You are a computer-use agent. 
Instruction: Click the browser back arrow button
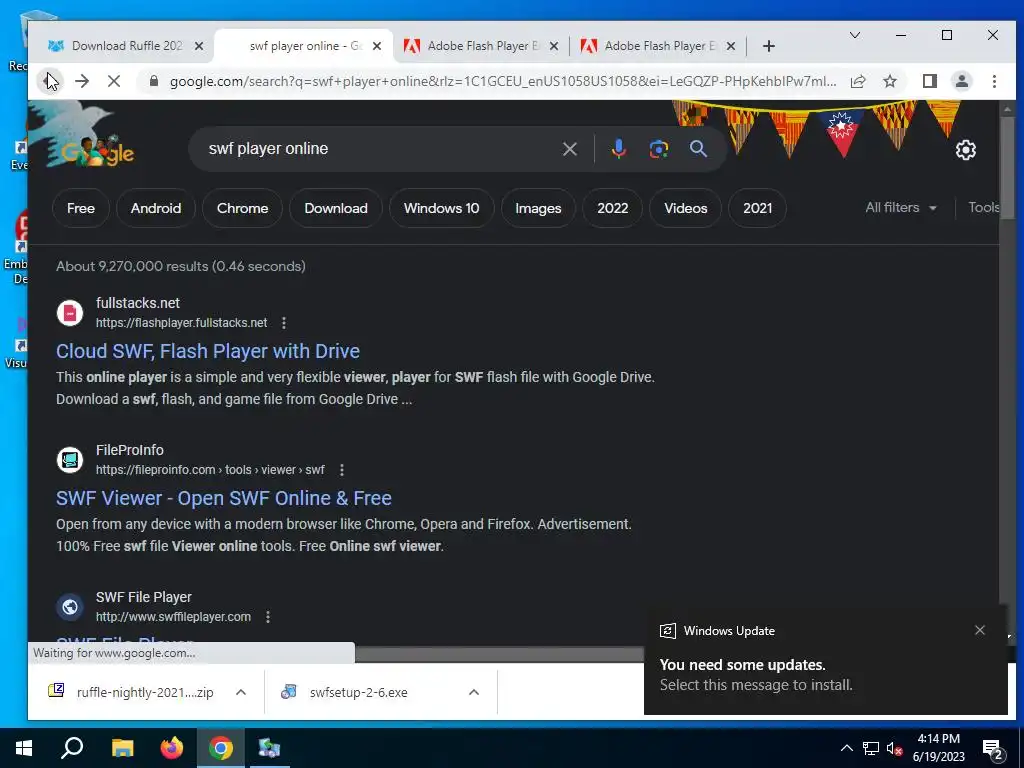pos(50,81)
